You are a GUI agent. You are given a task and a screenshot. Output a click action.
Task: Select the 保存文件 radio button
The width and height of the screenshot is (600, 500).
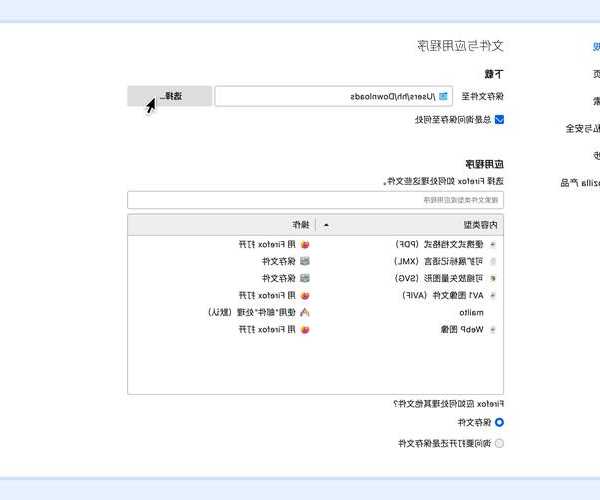(499, 423)
